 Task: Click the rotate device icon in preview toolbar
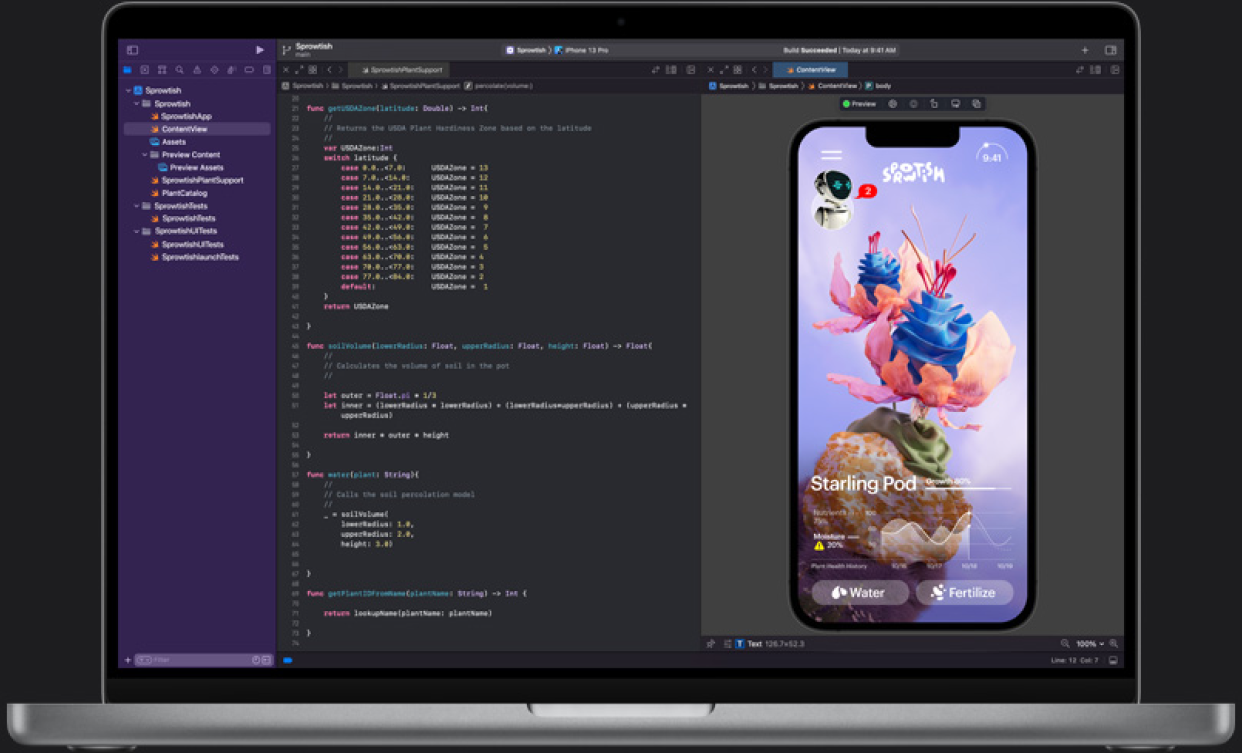(934, 104)
